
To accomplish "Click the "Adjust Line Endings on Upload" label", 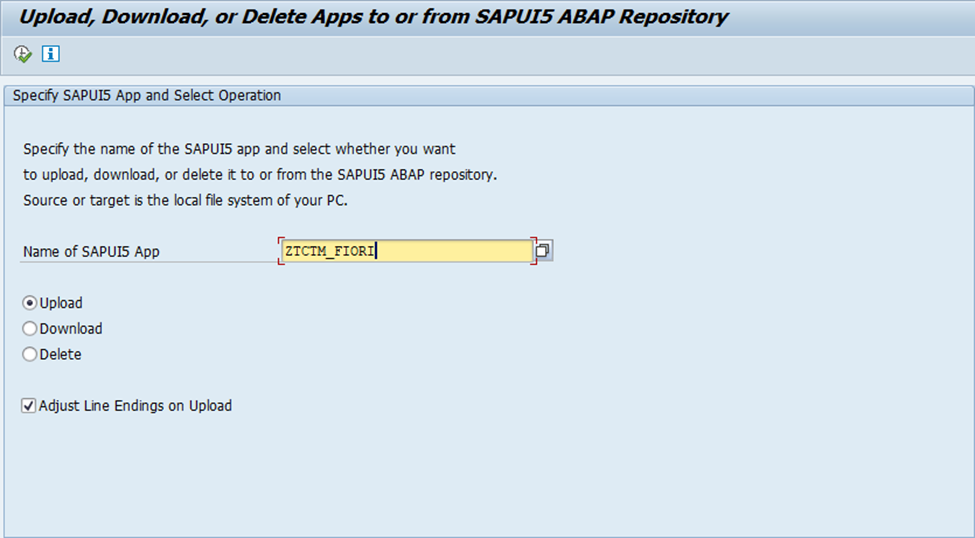I will point(135,406).
